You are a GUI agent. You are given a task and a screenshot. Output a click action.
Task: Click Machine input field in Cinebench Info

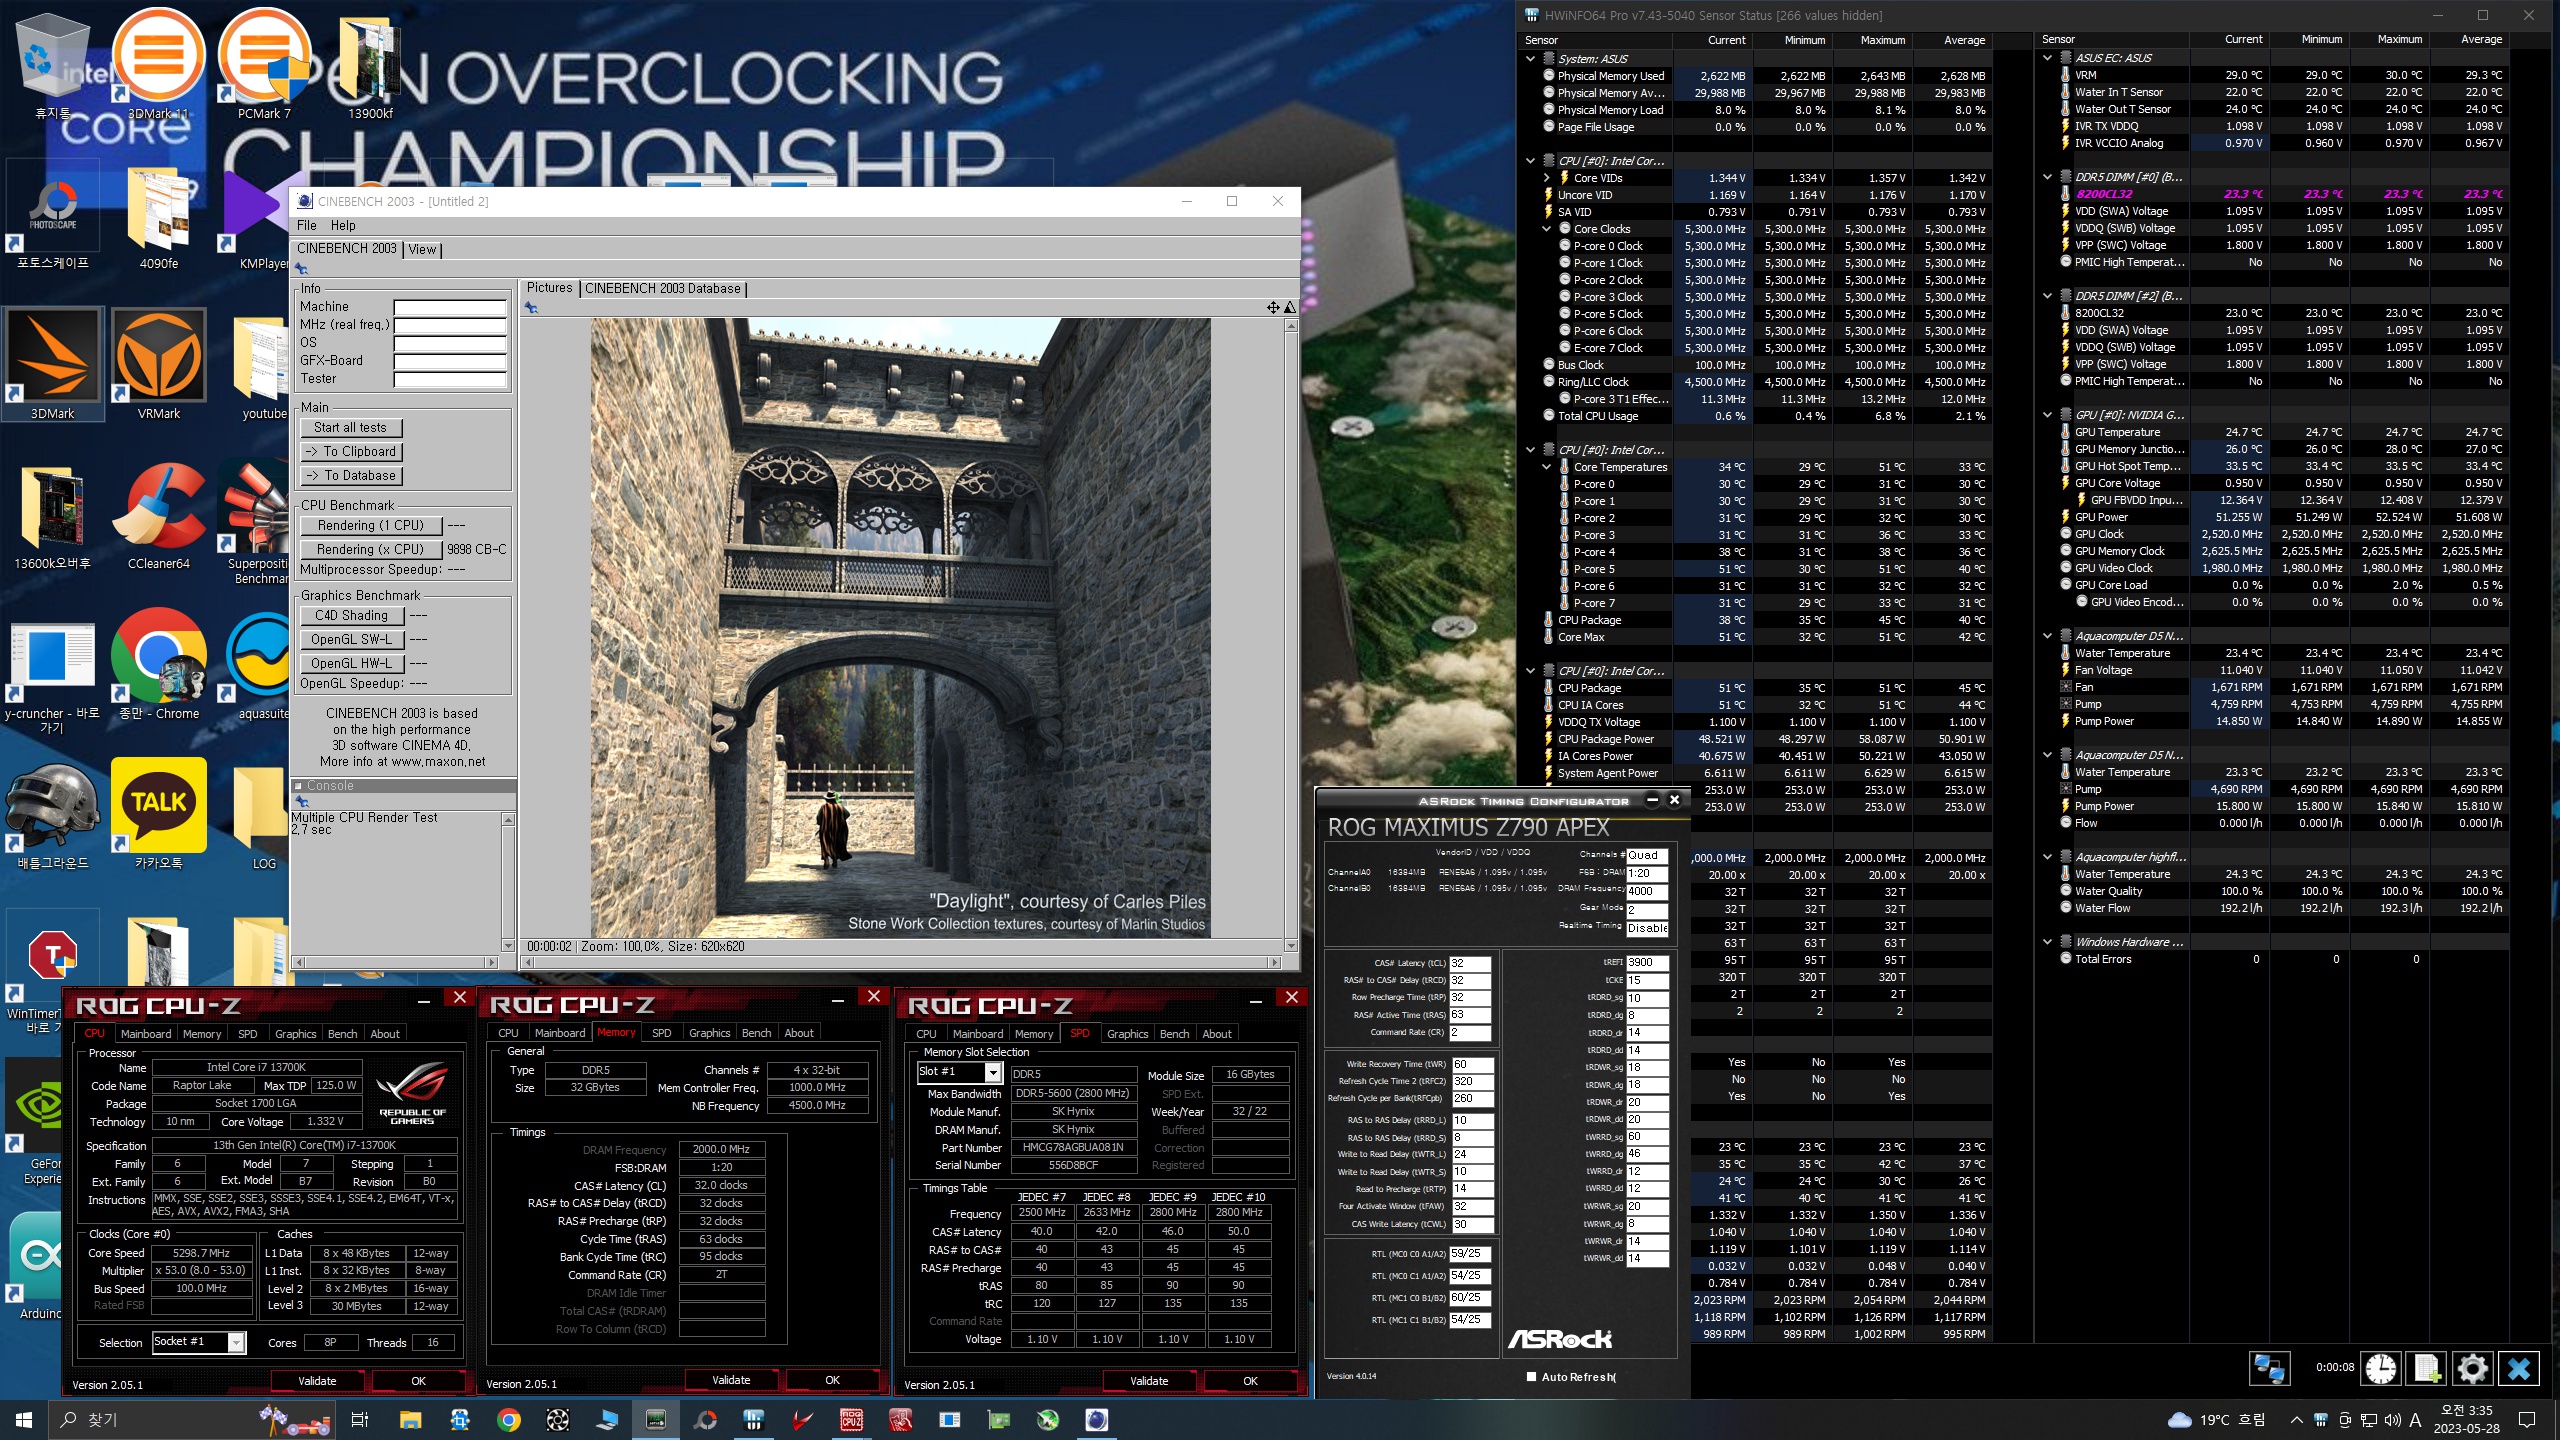coord(450,307)
